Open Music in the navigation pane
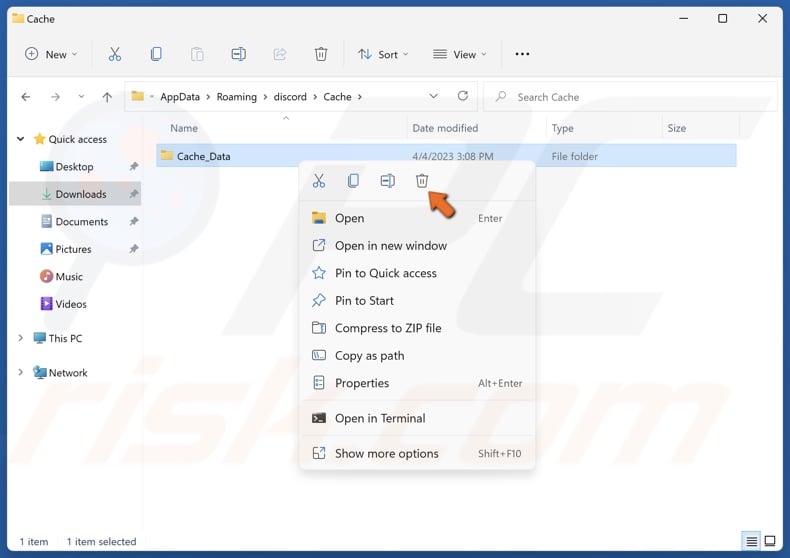Image resolution: width=790 pixels, height=558 pixels. click(x=61, y=276)
